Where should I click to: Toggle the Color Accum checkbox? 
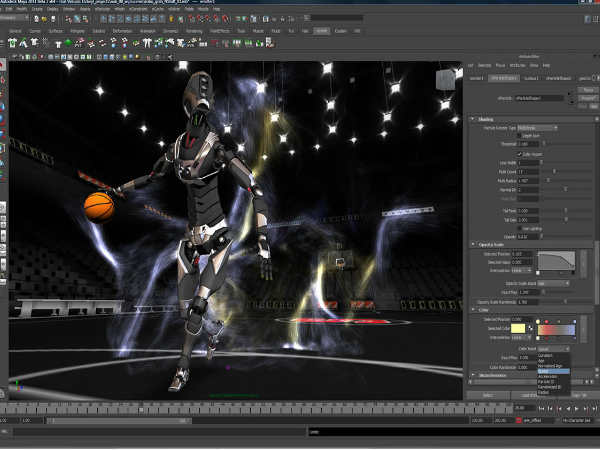519,154
